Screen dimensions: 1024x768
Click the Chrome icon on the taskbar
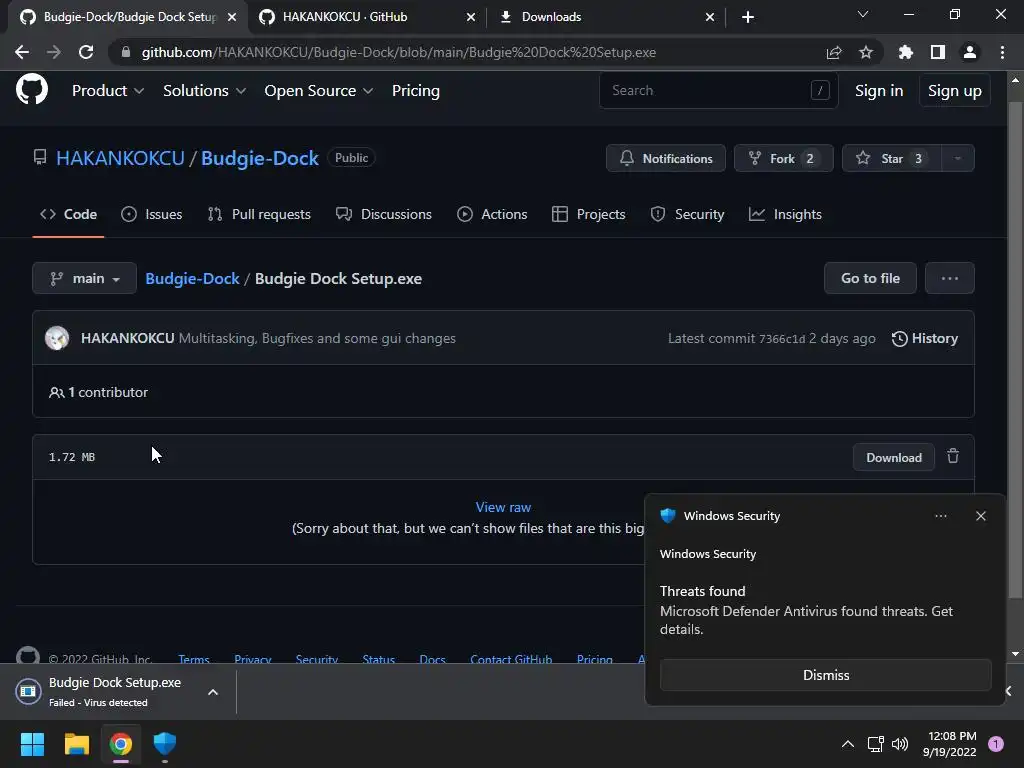pos(121,744)
